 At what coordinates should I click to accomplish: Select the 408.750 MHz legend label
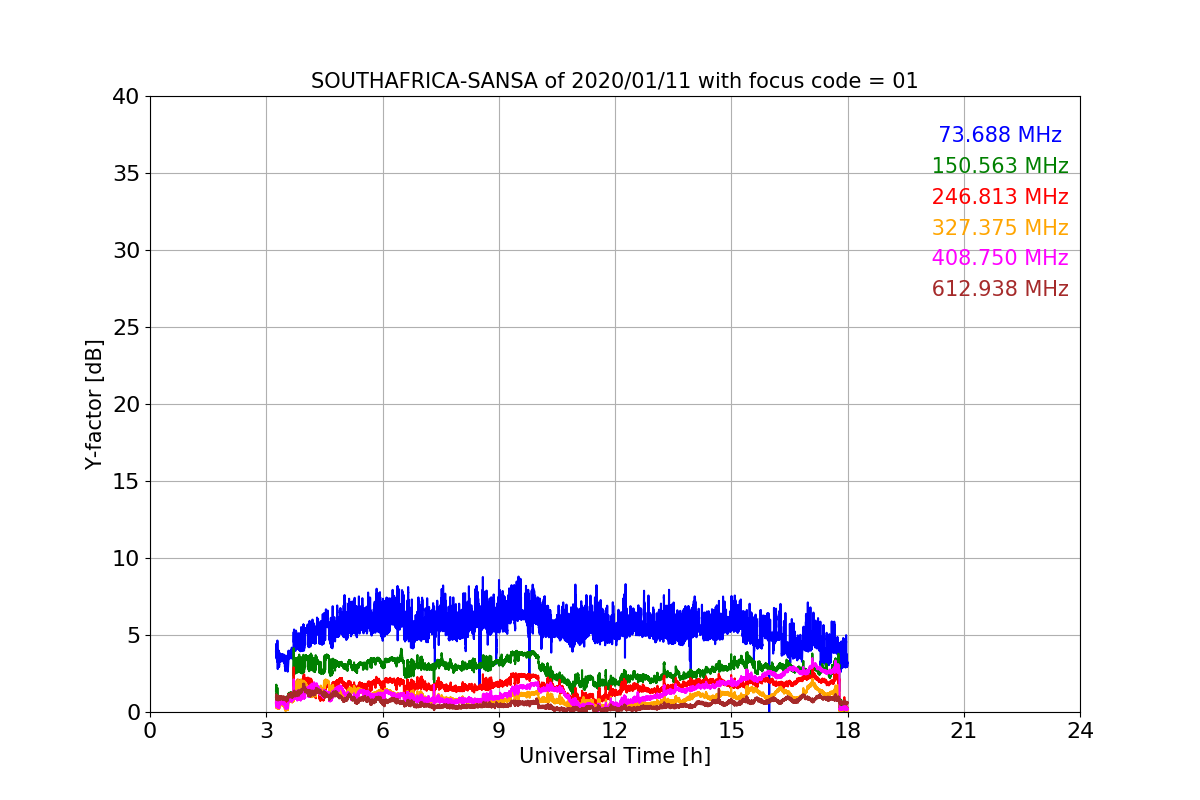pyautogui.click(x=1000, y=258)
